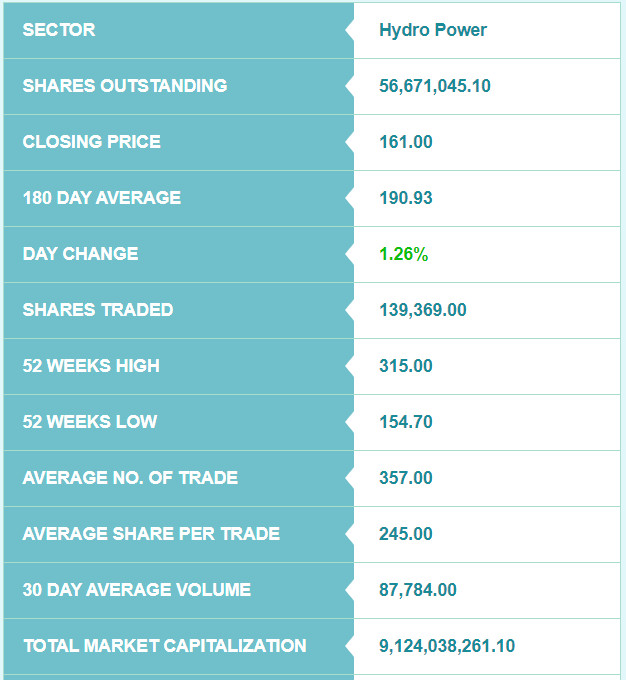The width and height of the screenshot is (626, 680).
Task: Click the SHARES TRADED label
Action: point(98,310)
